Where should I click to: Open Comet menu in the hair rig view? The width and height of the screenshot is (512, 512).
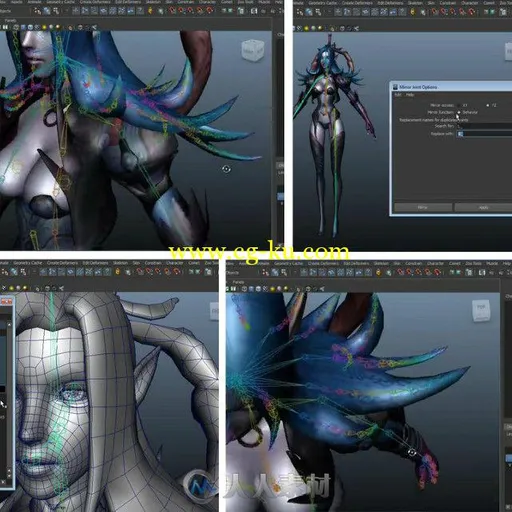pos(454,263)
